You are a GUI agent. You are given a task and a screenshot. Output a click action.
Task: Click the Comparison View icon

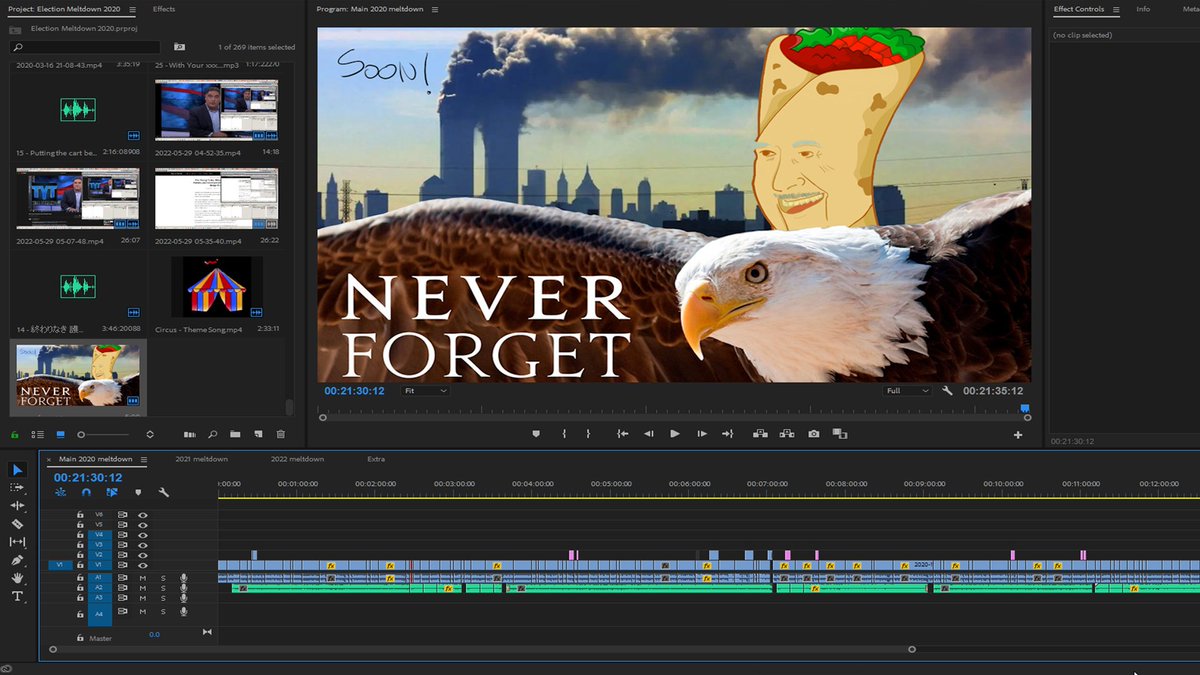pos(840,434)
